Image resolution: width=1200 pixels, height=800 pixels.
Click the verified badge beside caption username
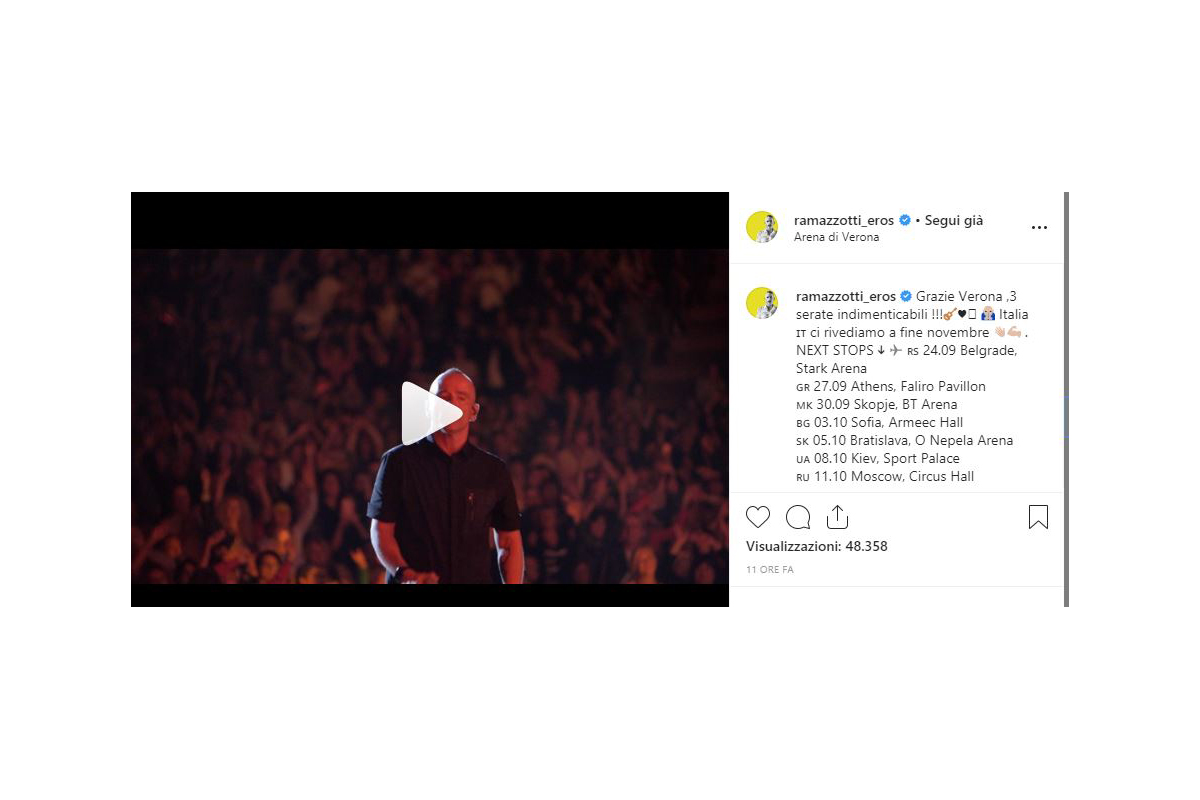click(906, 296)
